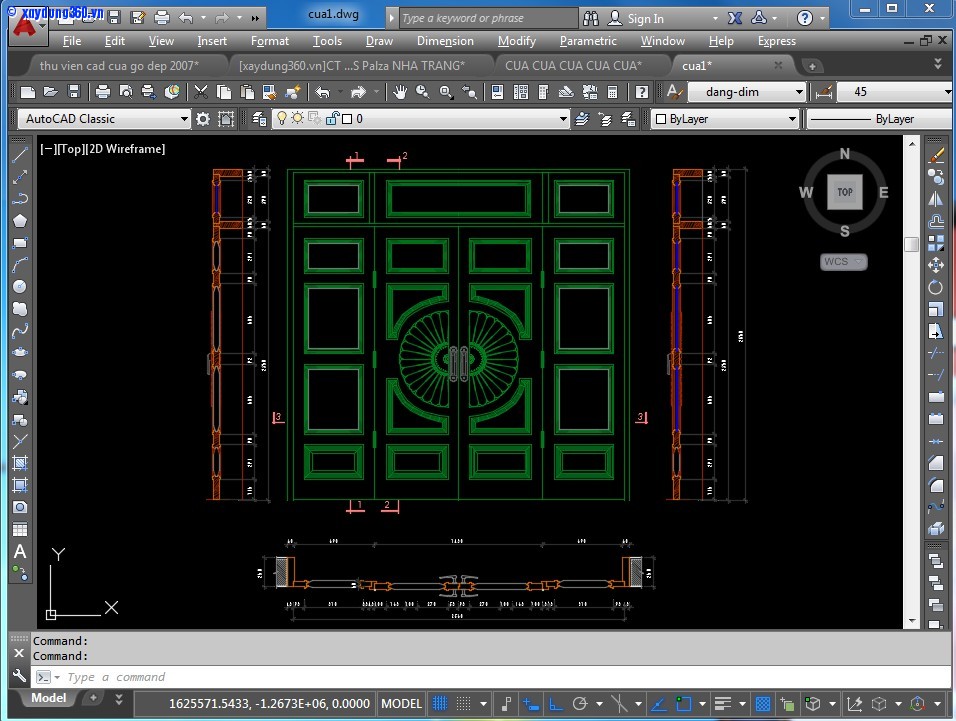956x721 pixels.
Task: Click the layer 0 color swatch
Action: [347, 119]
